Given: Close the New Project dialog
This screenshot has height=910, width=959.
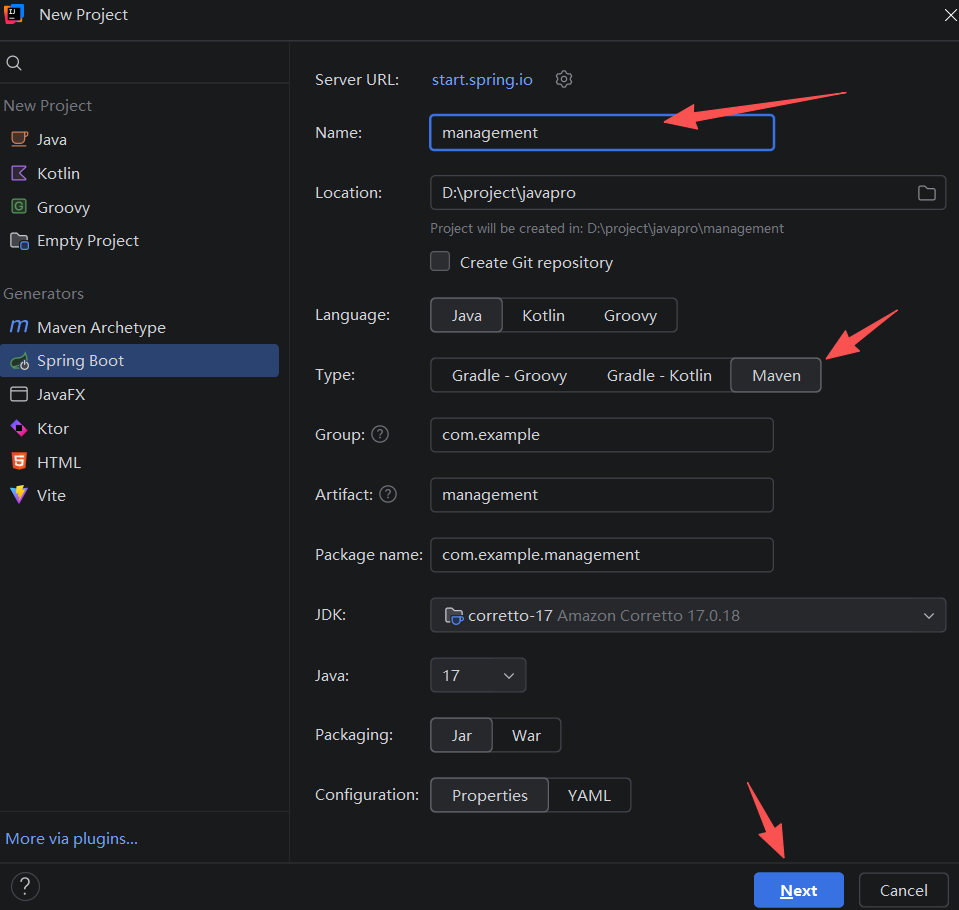Looking at the screenshot, I should click(x=949, y=15).
